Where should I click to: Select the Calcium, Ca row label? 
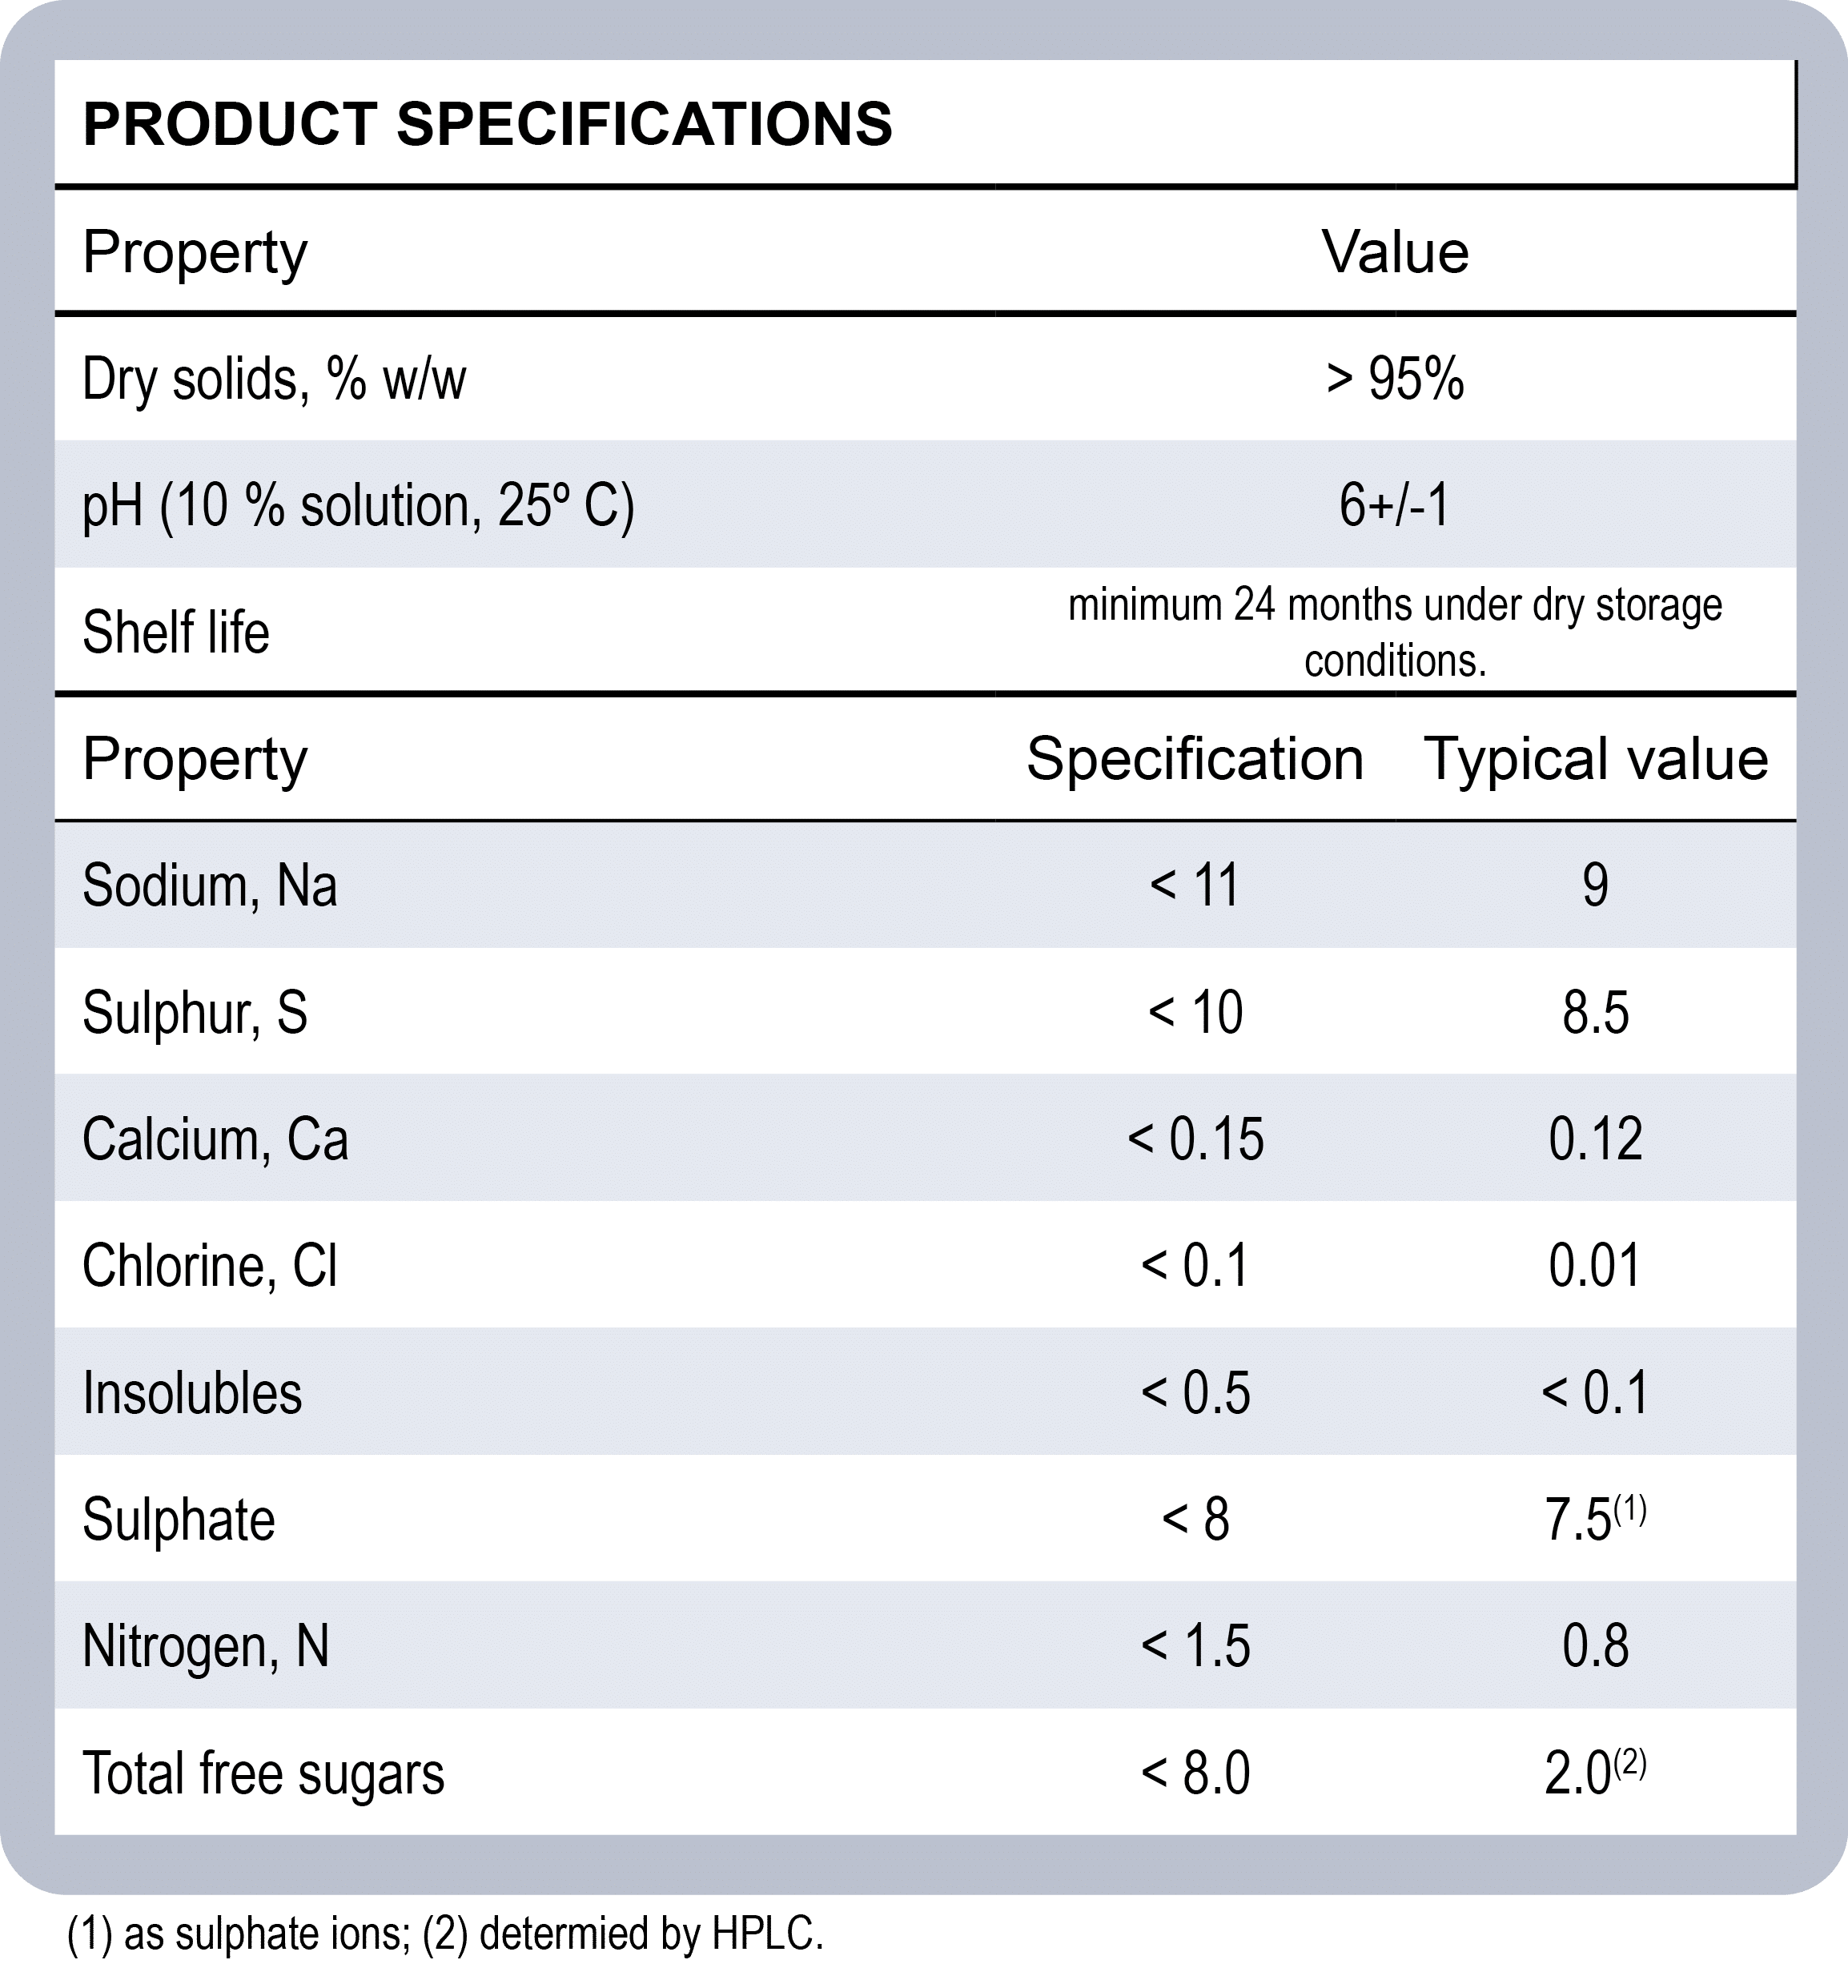(215, 1139)
